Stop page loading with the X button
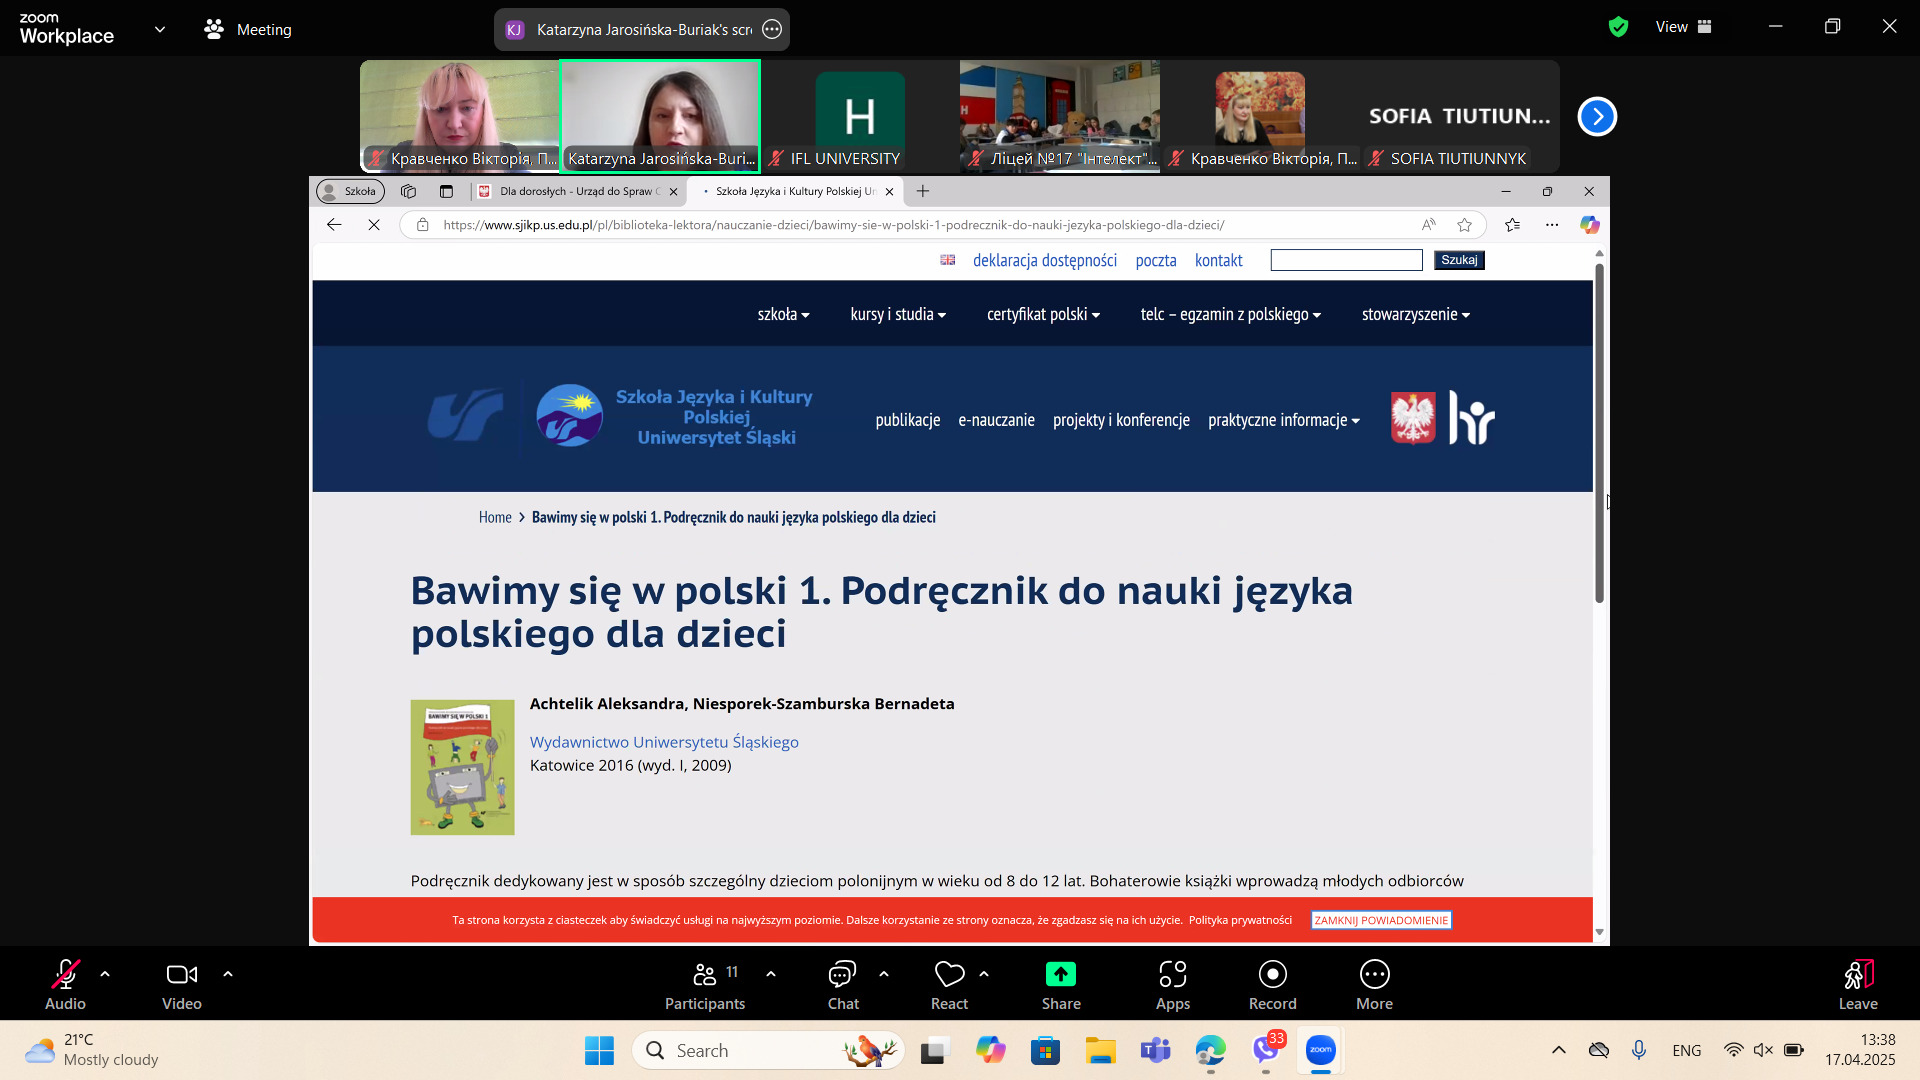 coord(374,225)
